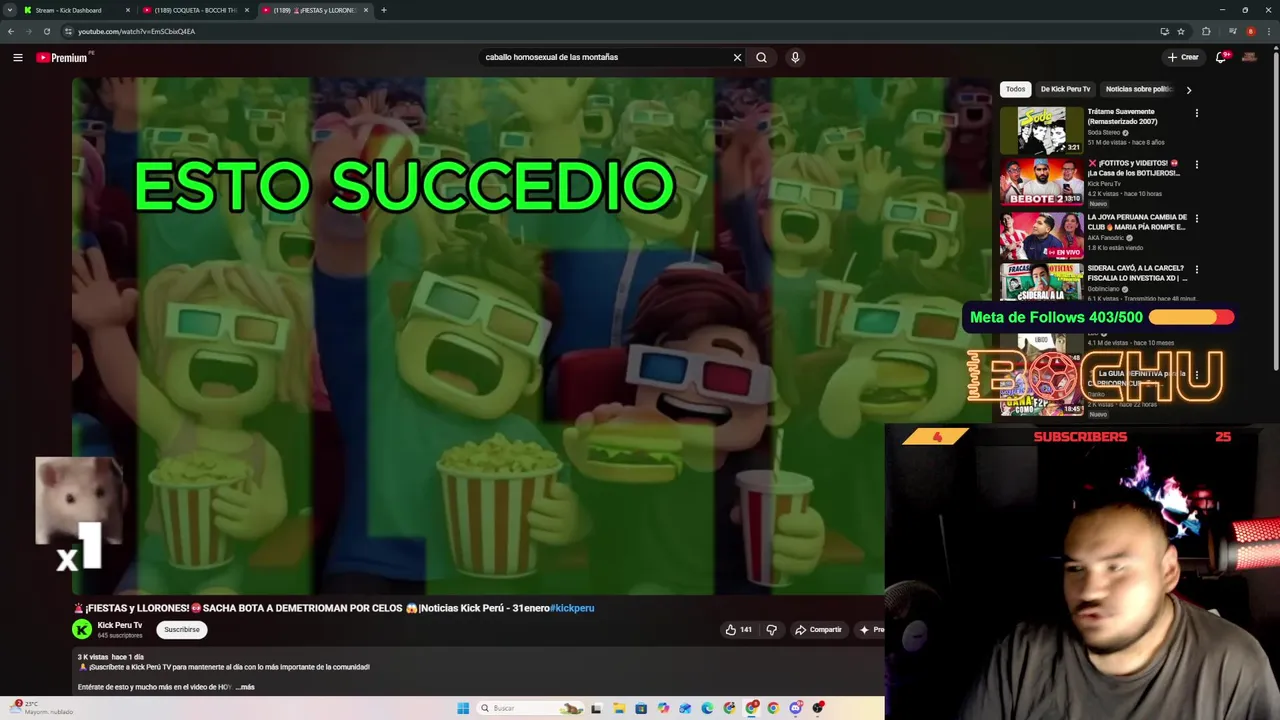Image resolution: width=1280 pixels, height=720 pixels.
Task: Open the Chrome profile avatar
Action: click(1251, 31)
